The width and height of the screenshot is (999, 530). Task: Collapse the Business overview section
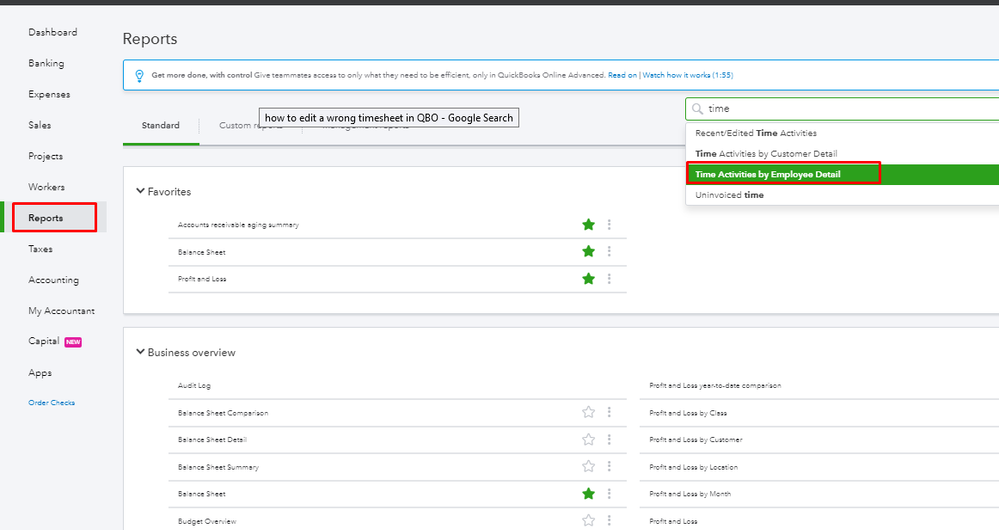140,353
